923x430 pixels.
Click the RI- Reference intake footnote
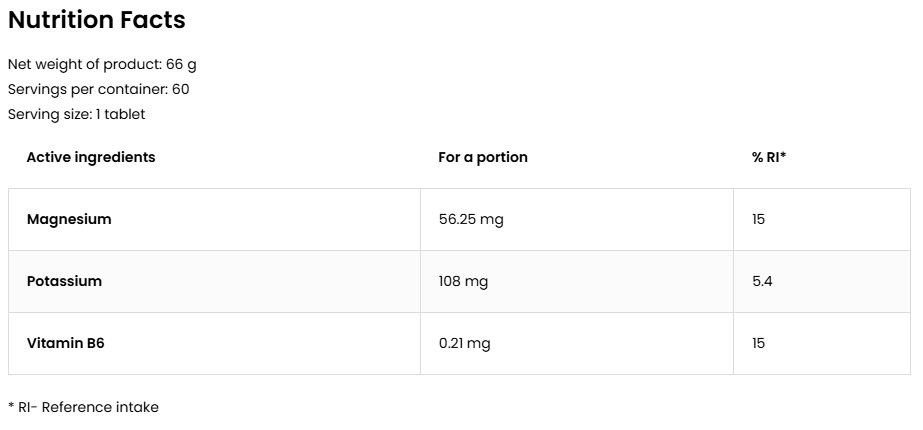pyautogui.click(x=83, y=407)
